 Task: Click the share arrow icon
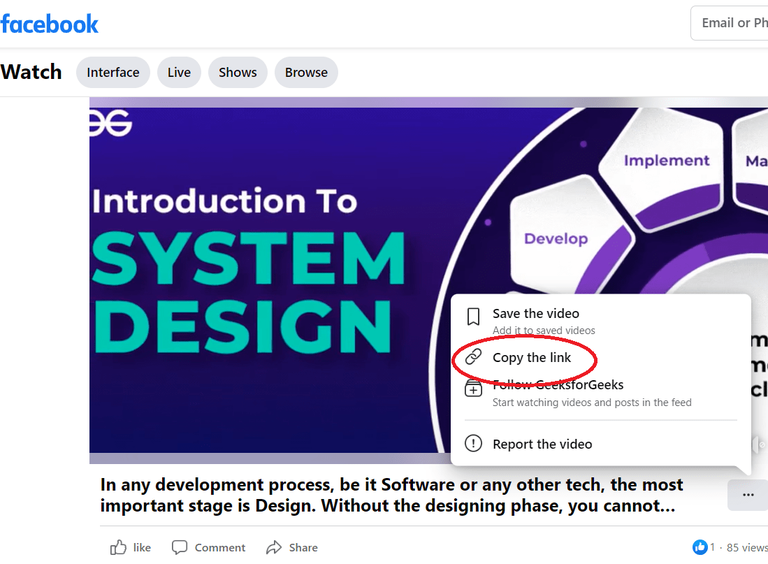(x=274, y=547)
